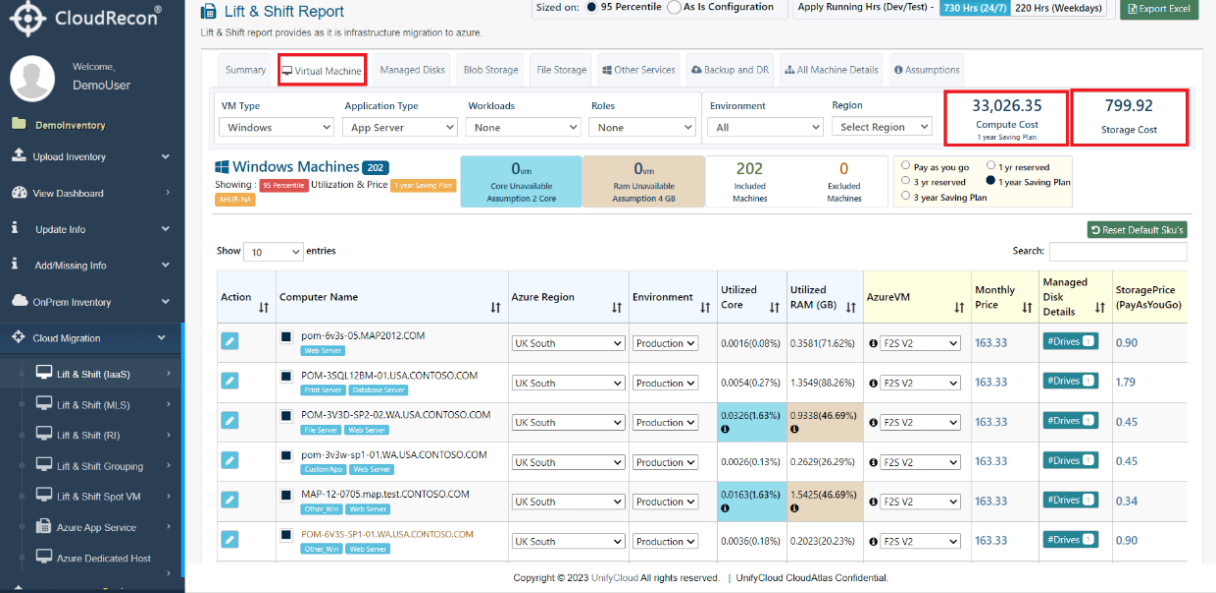Viewport: 1216px width, 593px height.
Task: Click the Cloud Migration icon in sidebar
Action: click(x=18, y=338)
